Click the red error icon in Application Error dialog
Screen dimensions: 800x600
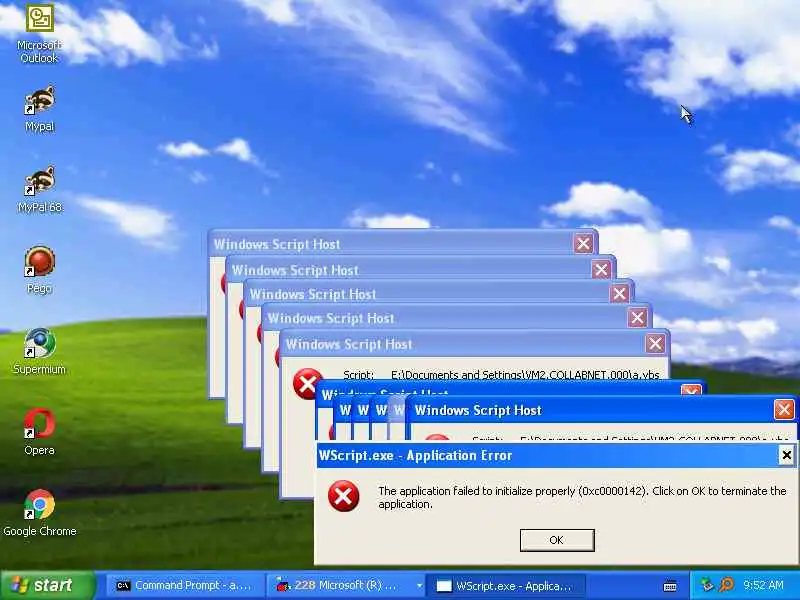pos(343,496)
